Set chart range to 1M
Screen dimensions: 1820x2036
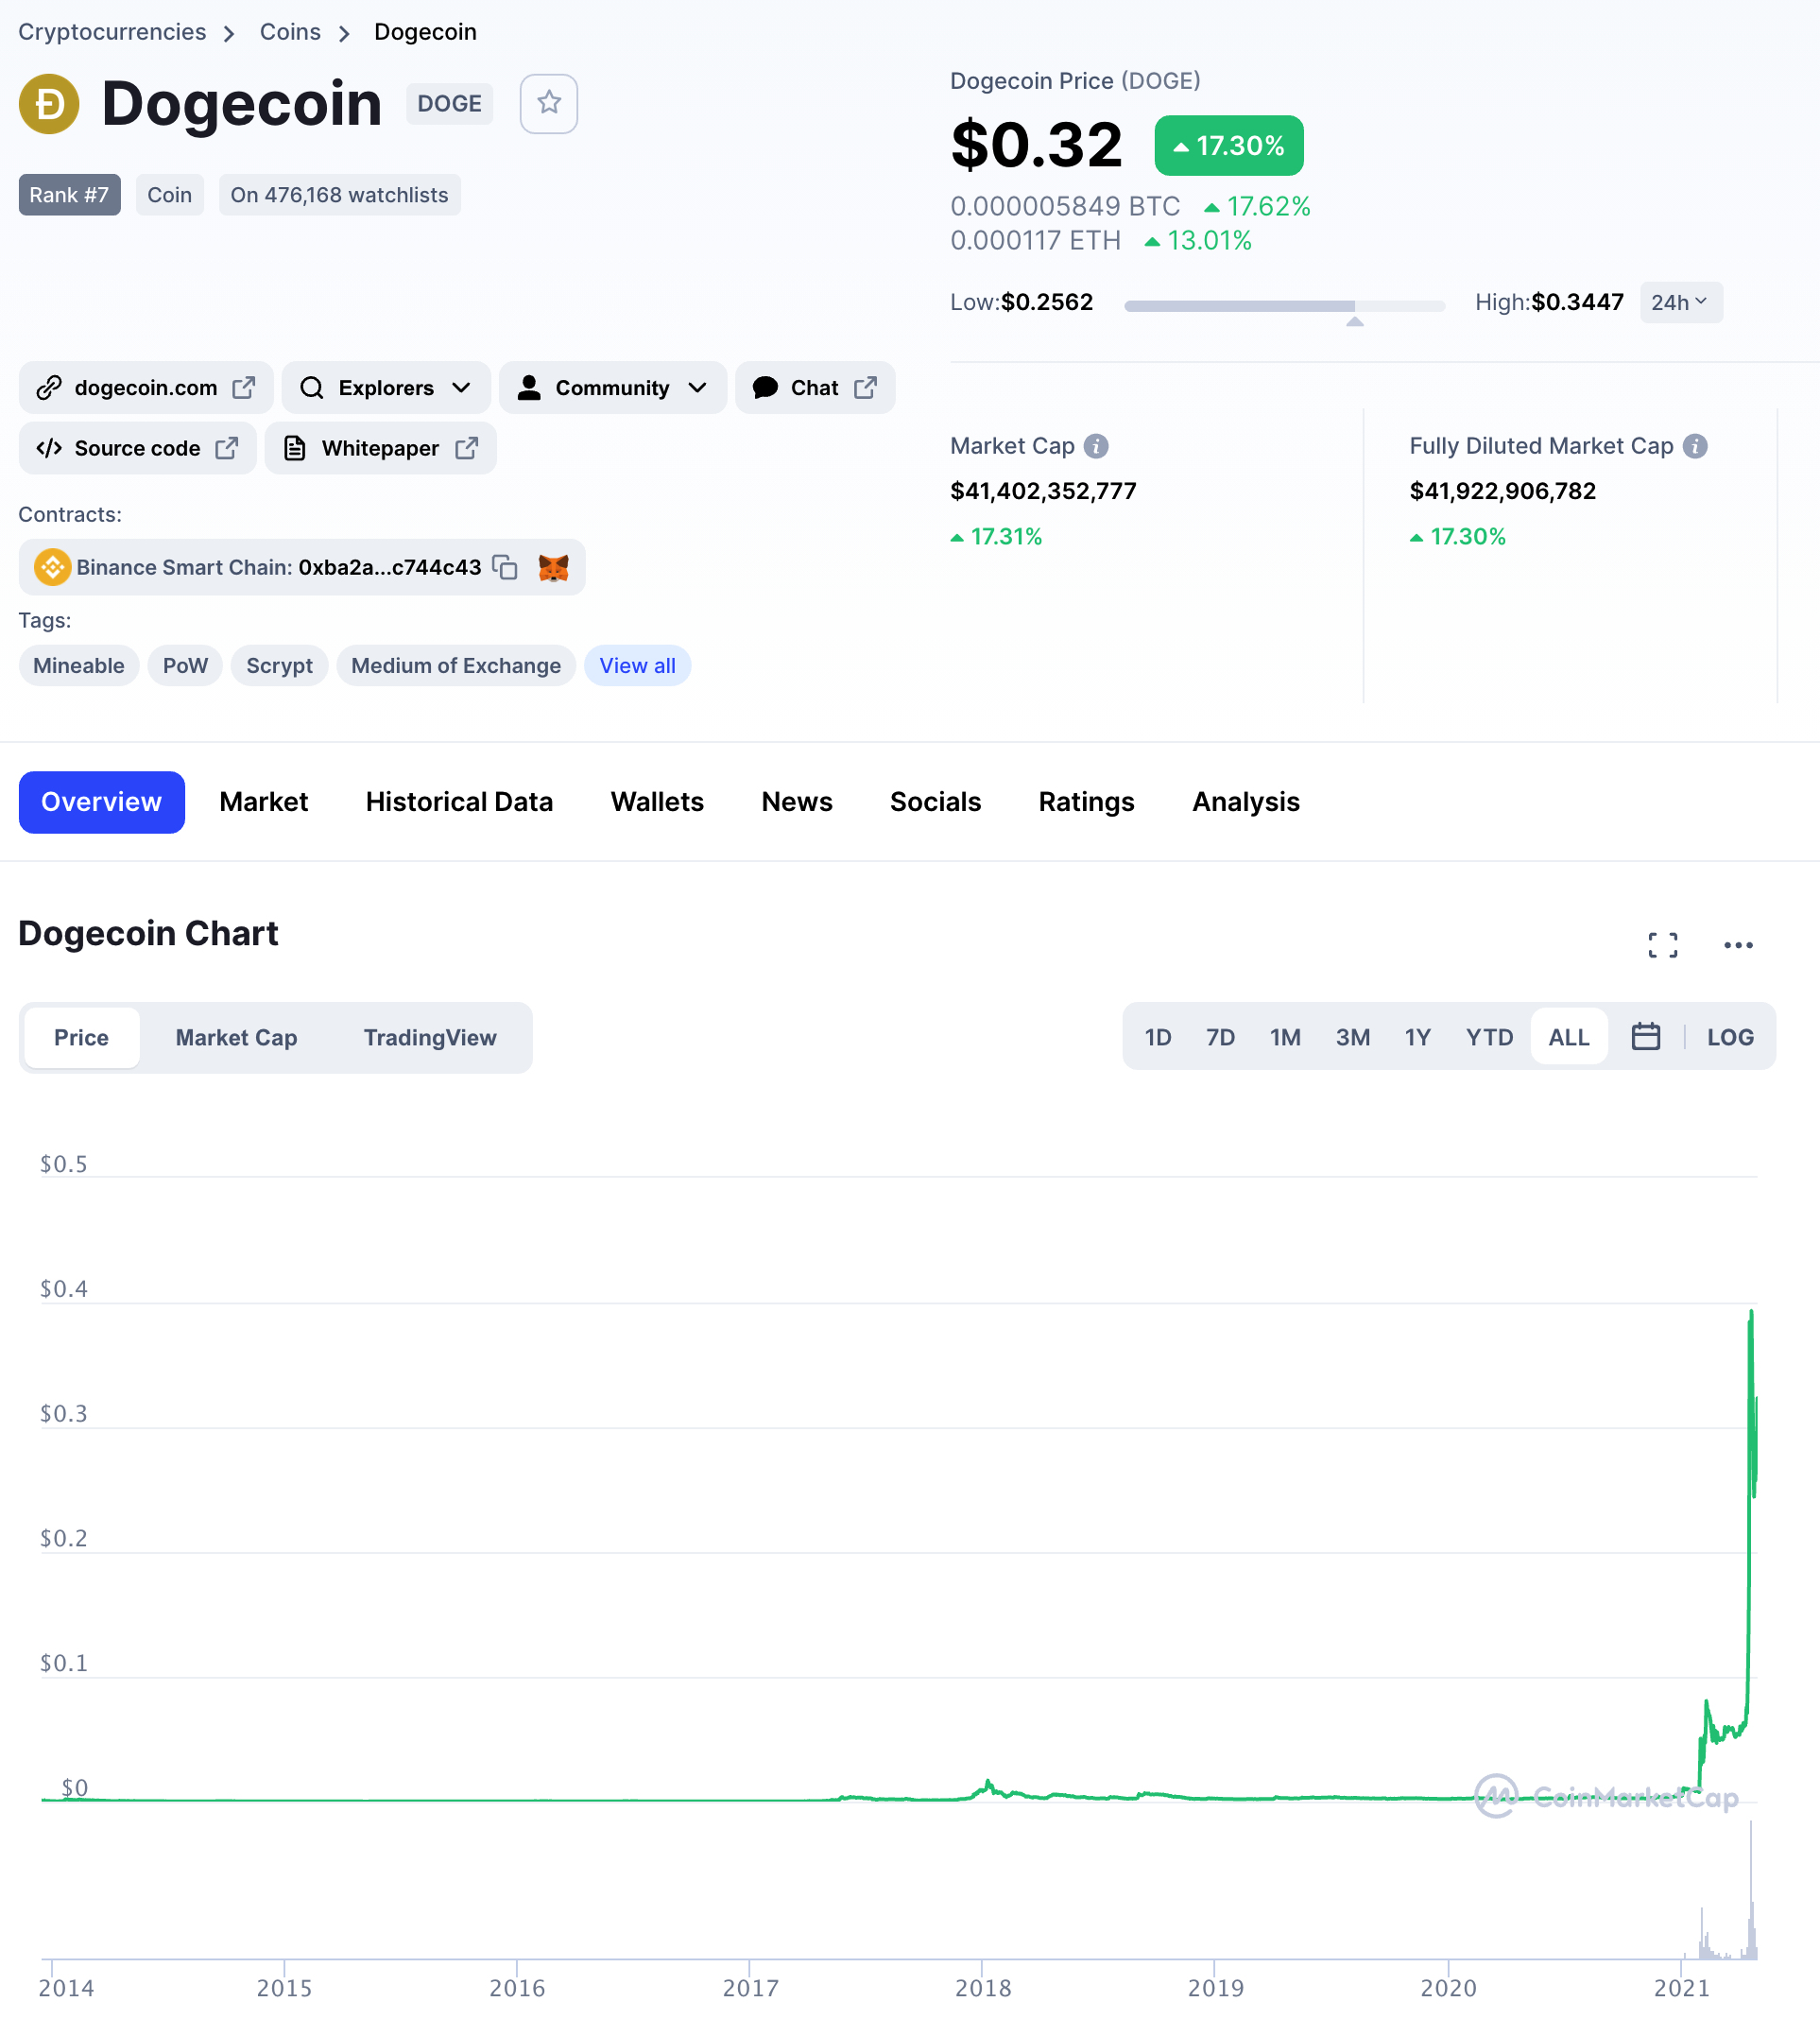coord(1285,1037)
